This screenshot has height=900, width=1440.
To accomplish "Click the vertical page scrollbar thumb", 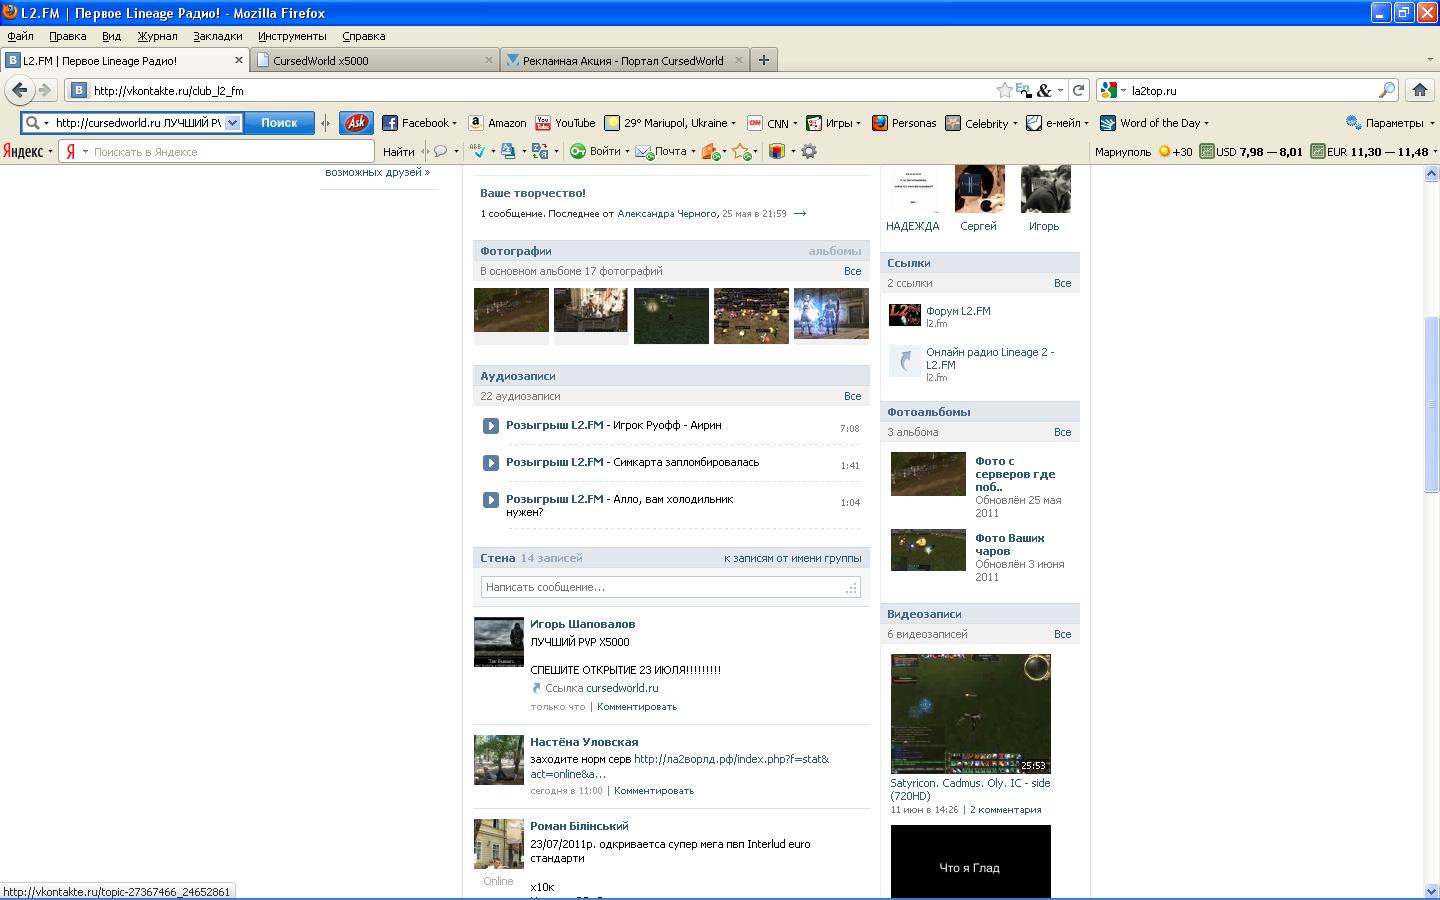I will click(1431, 404).
